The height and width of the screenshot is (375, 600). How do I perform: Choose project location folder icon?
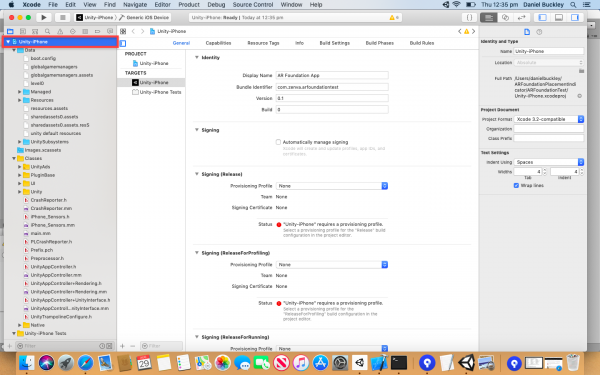(x=581, y=71)
